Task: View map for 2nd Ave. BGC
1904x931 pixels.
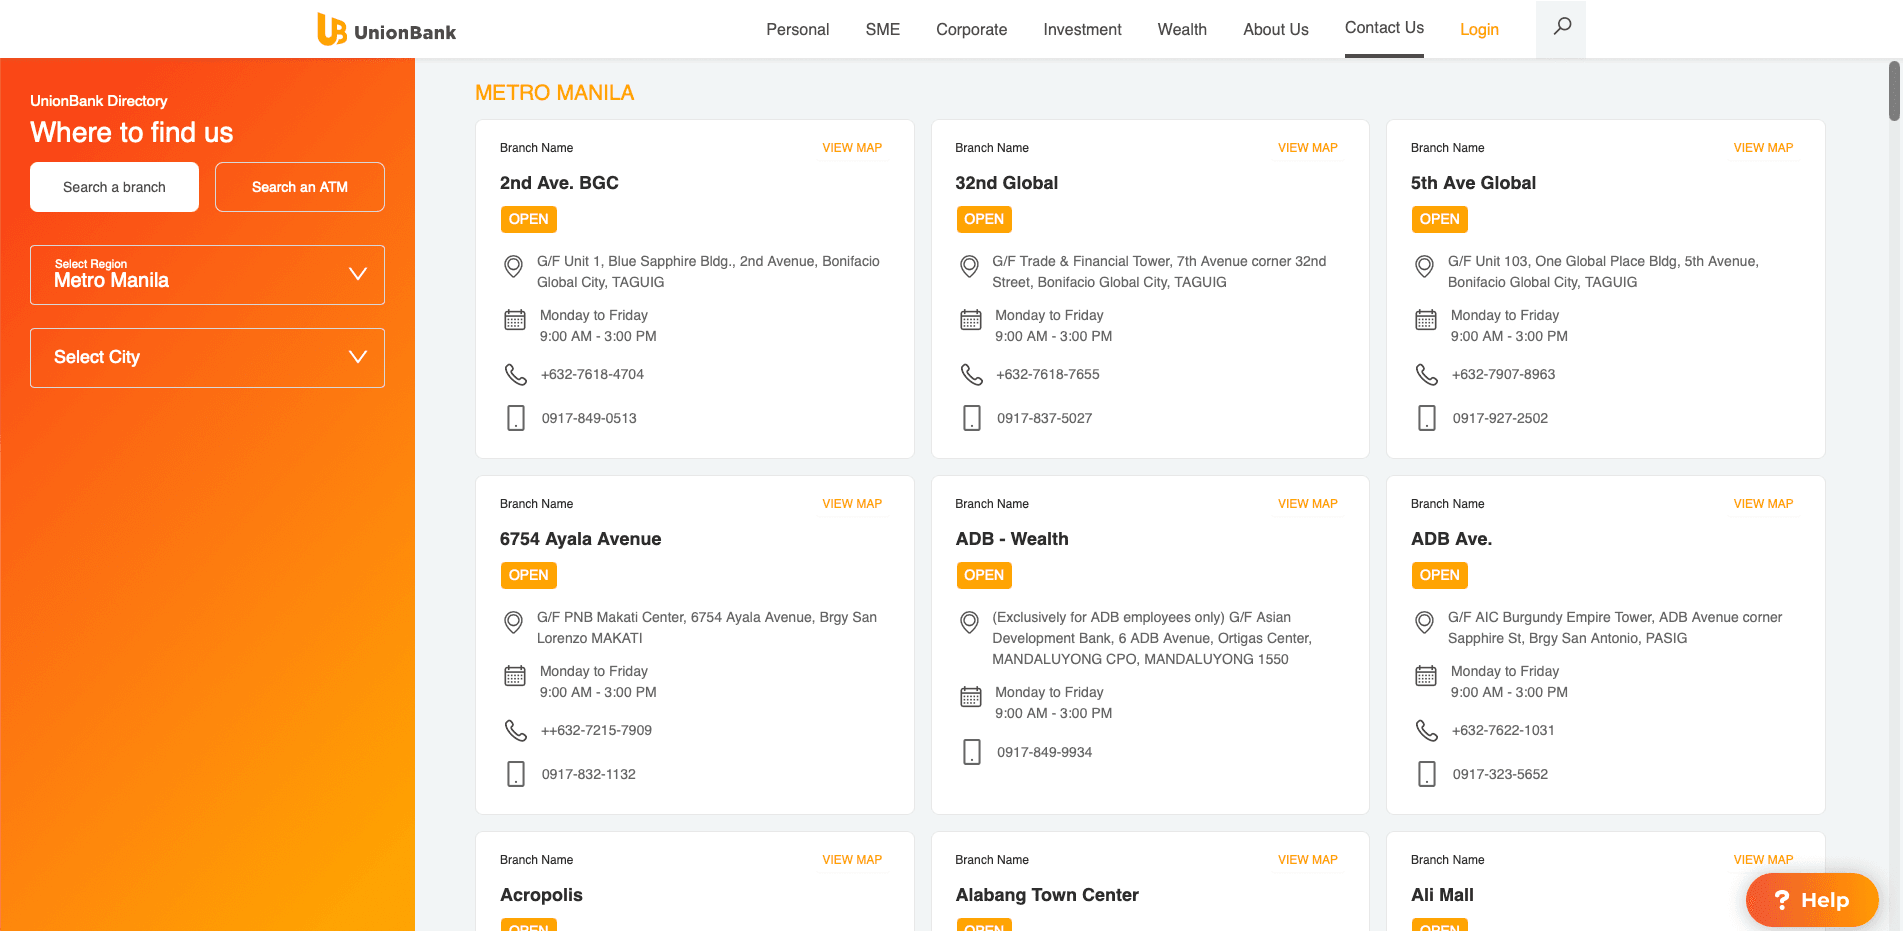Action: (x=852, y=148)
